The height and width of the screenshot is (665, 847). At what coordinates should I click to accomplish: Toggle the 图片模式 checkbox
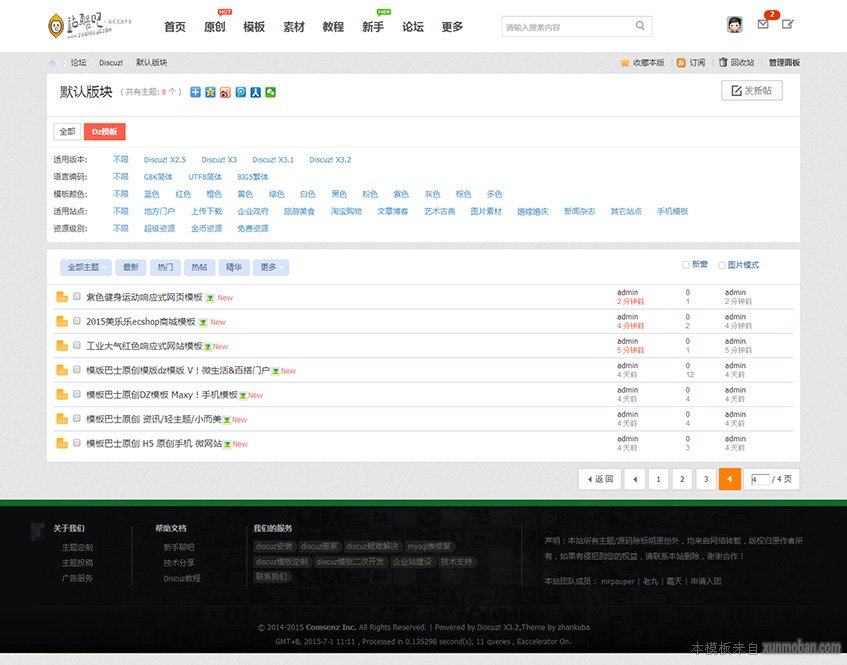click(x=722, y=265)
